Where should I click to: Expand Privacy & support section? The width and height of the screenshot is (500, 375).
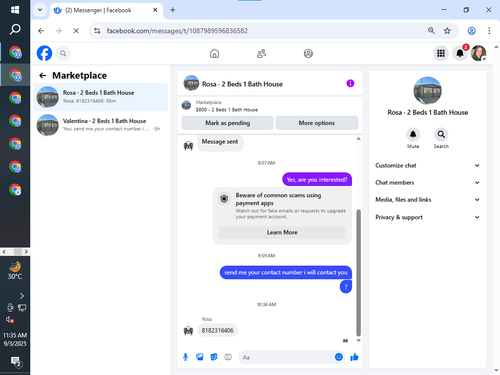coord(428,217)
